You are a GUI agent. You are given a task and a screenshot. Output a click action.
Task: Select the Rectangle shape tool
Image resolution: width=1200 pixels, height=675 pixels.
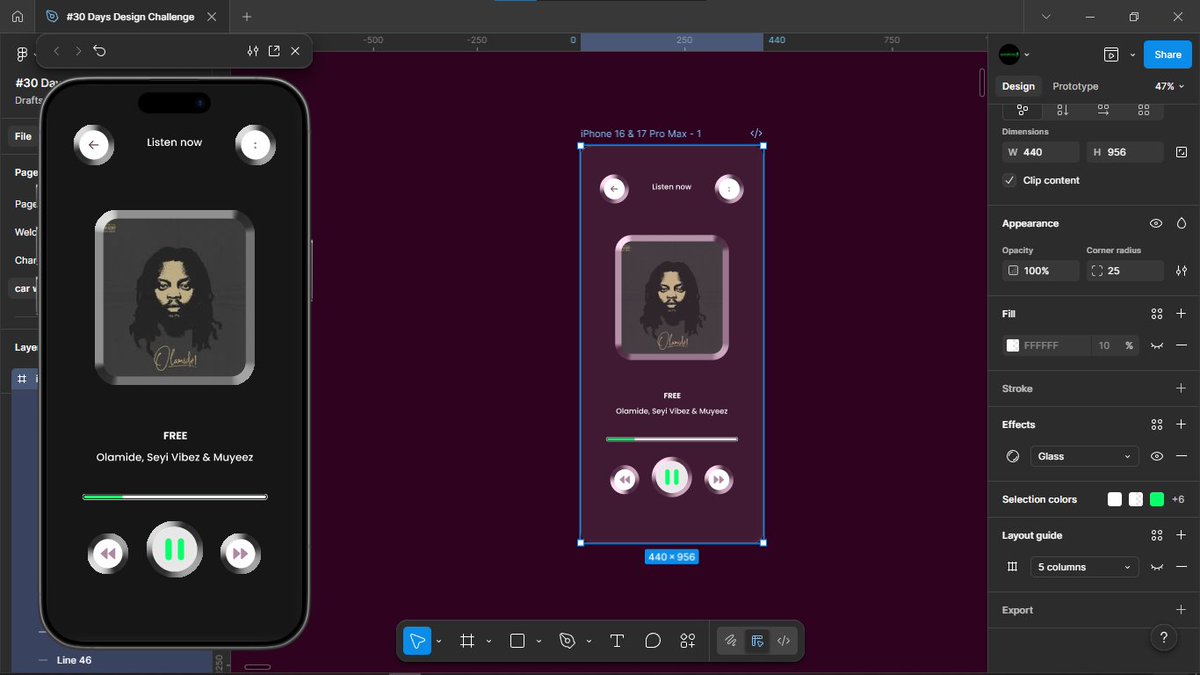tap(517, 641)
